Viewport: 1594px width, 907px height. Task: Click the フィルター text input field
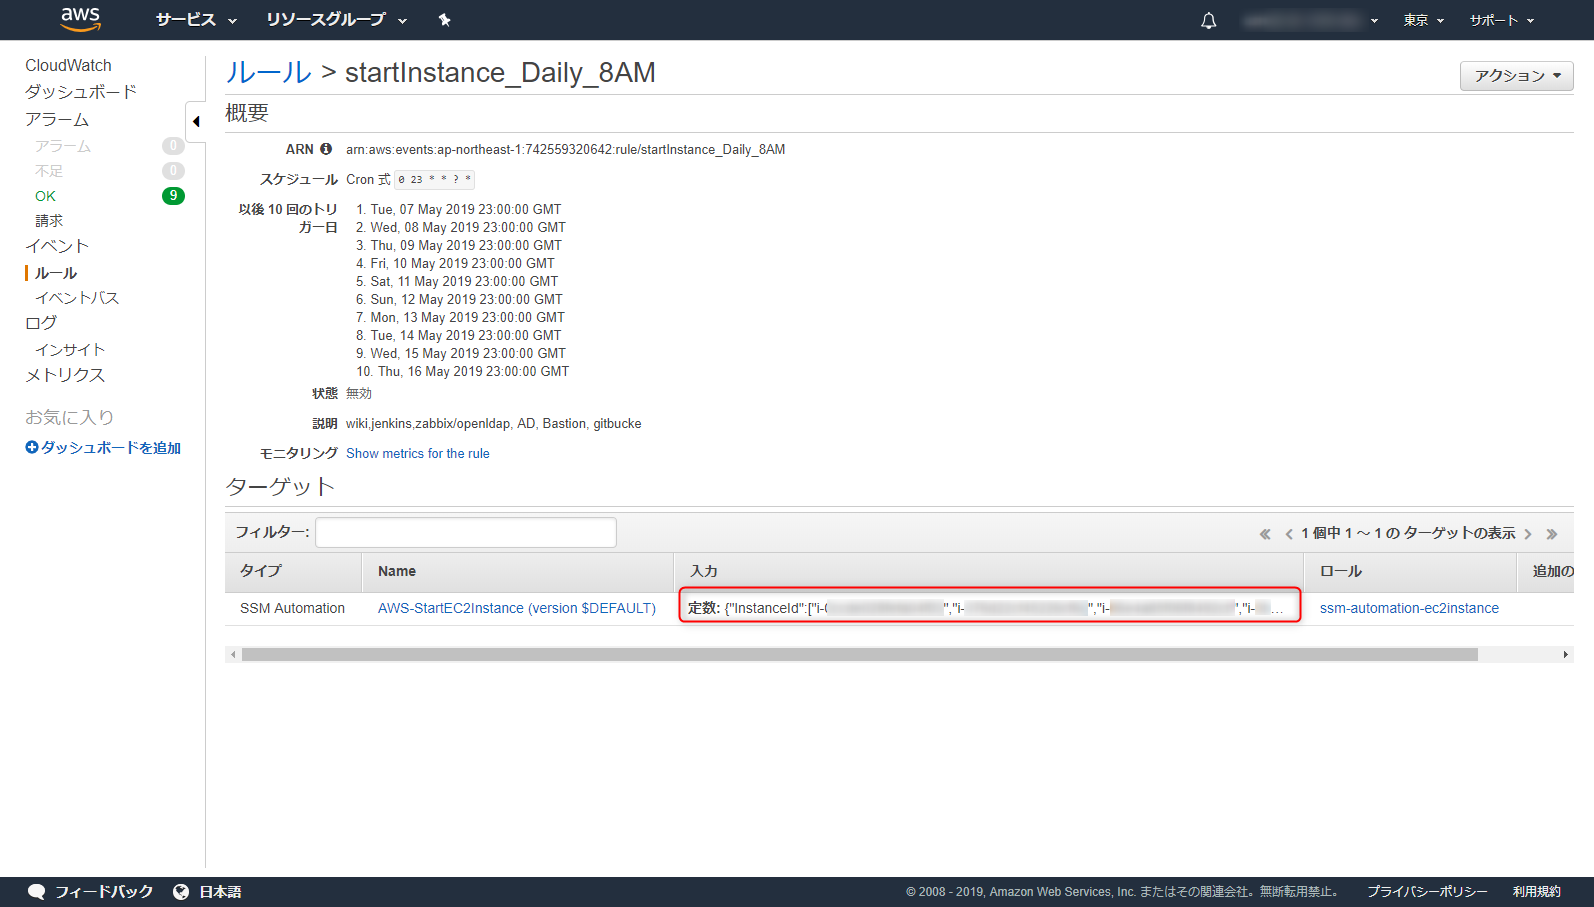click(x=466, y=532)
